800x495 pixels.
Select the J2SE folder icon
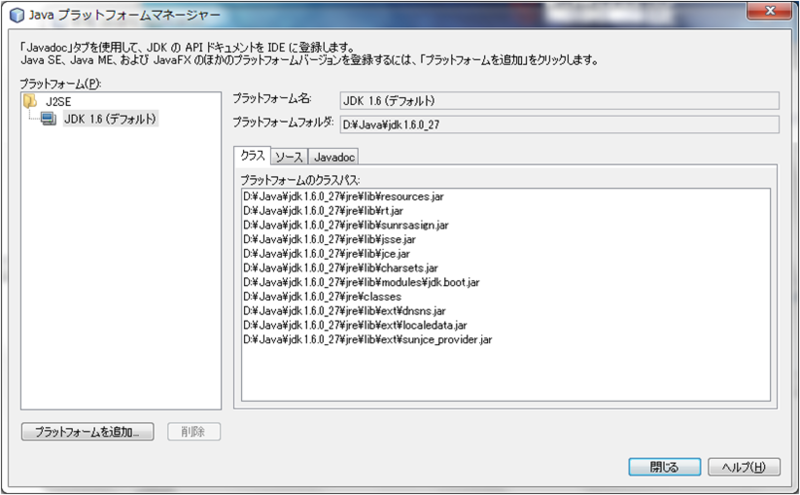pyautogui.click(x=31, y=101)
